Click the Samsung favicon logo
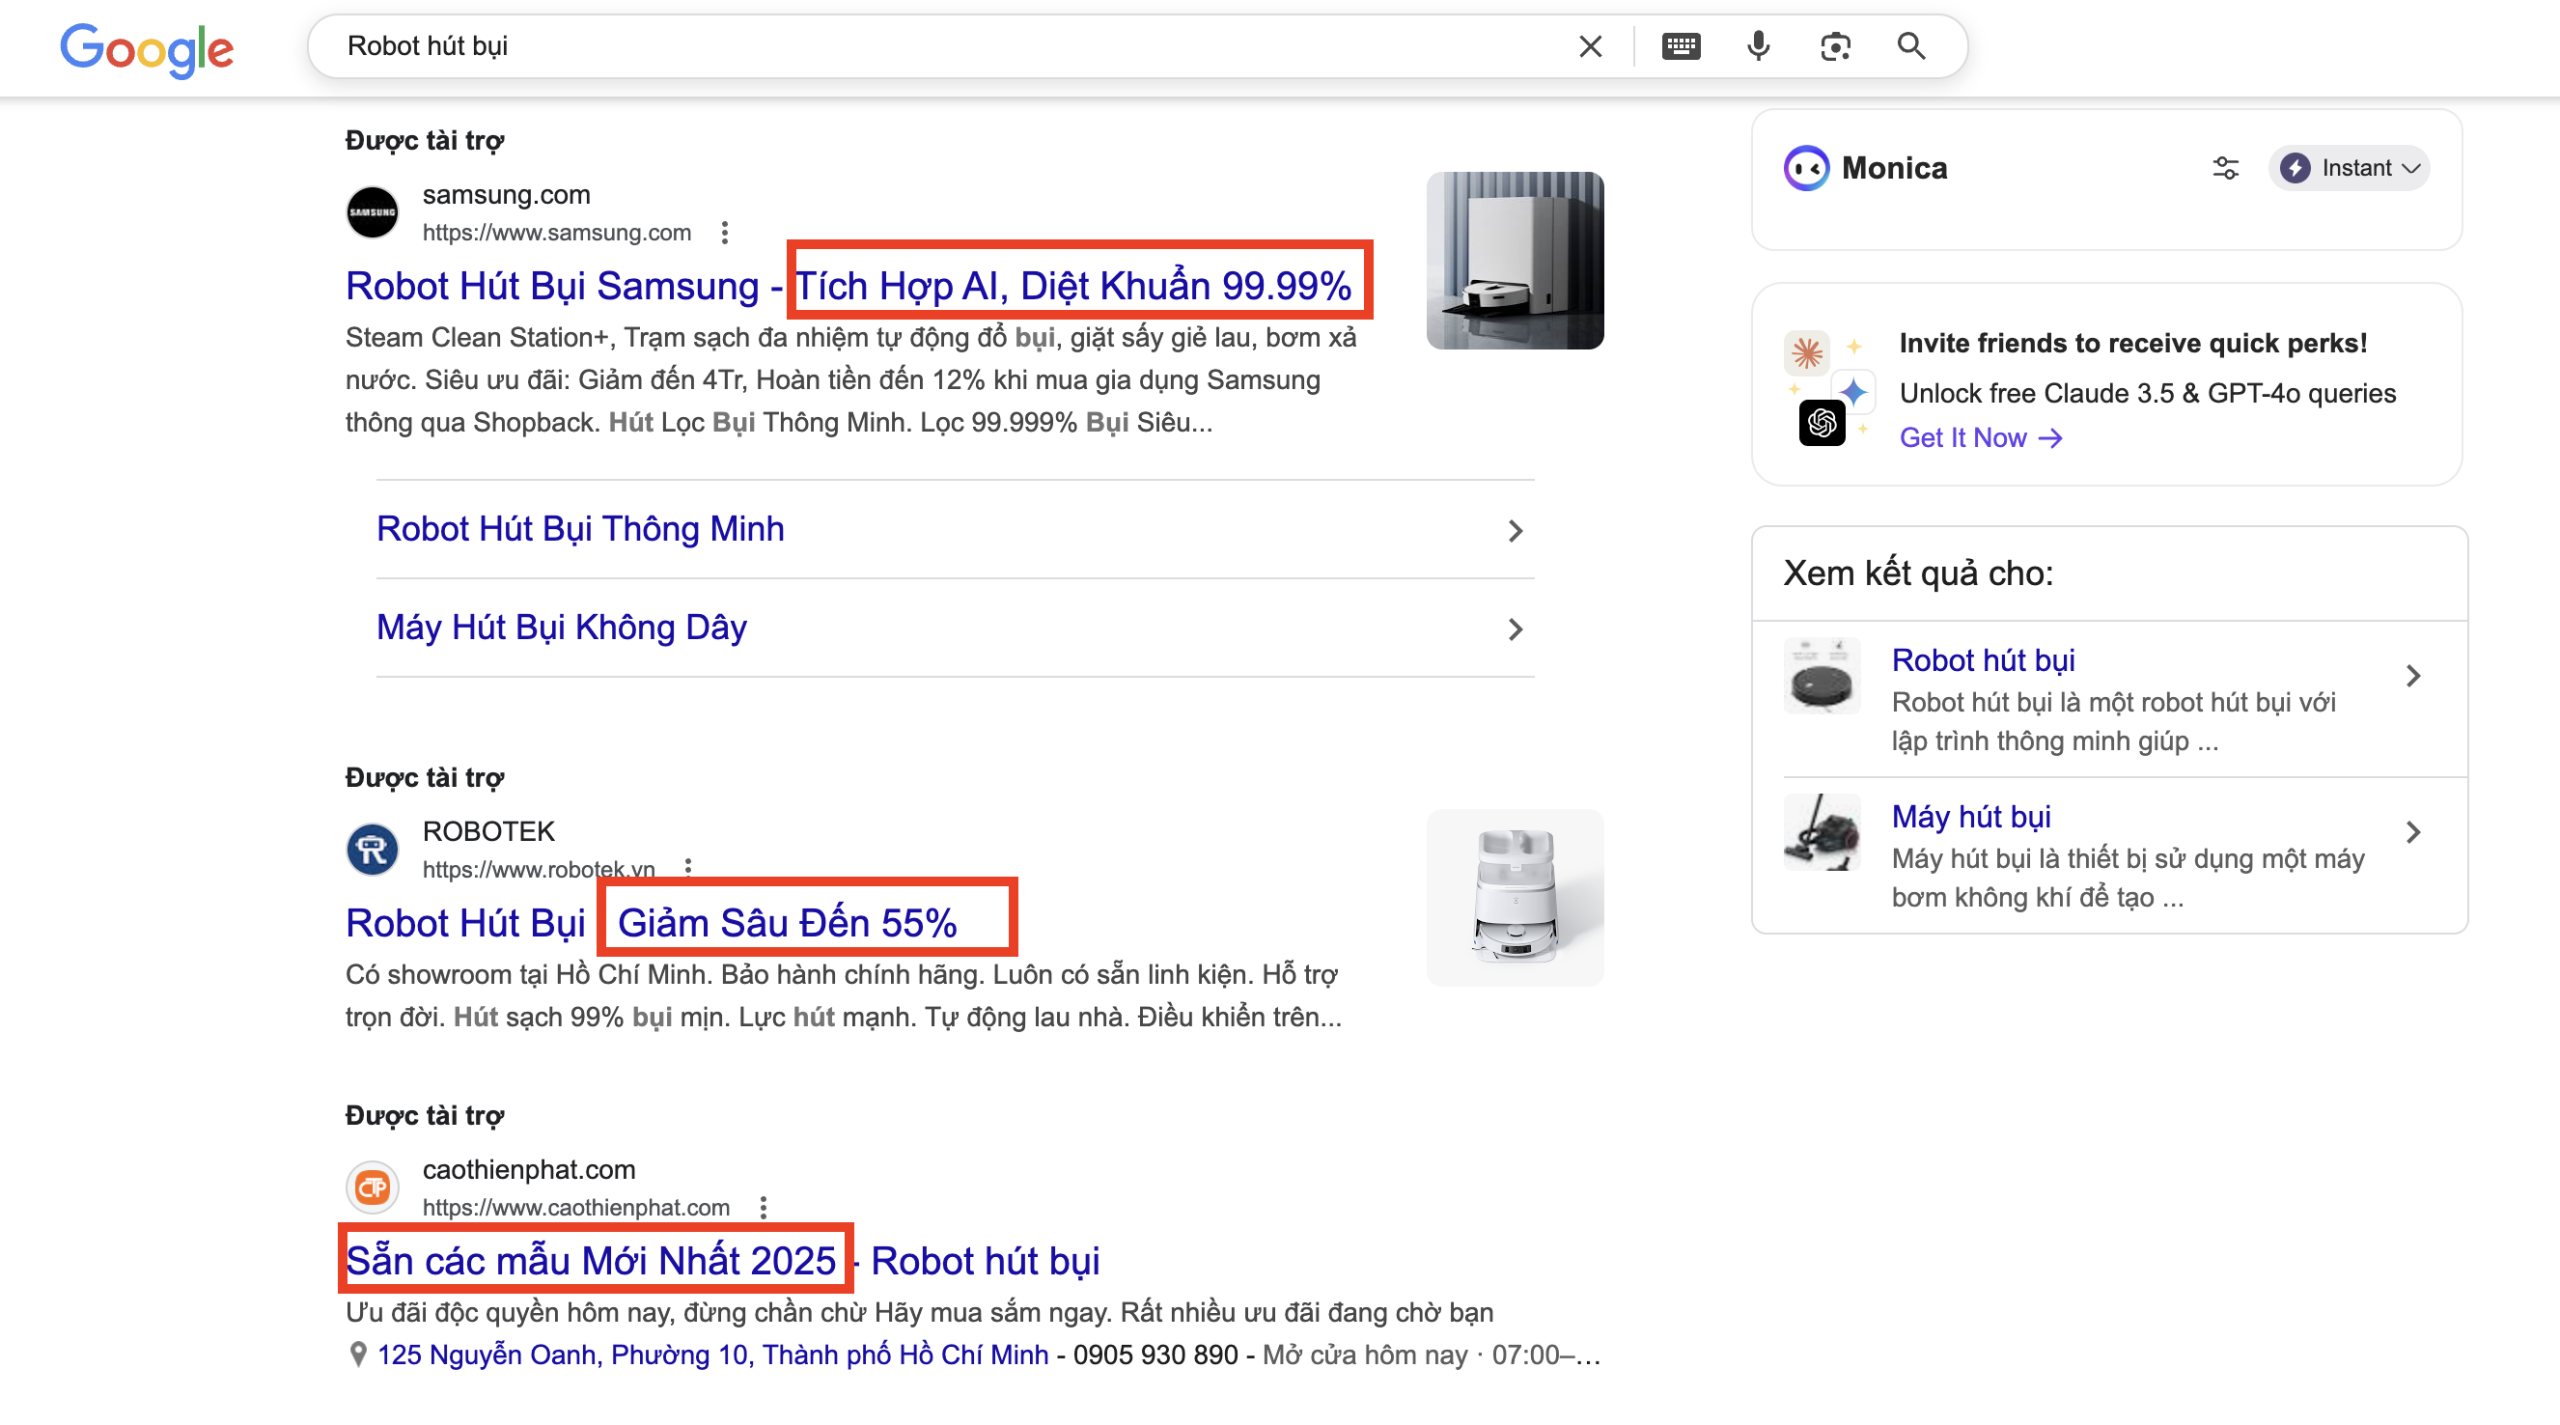Image resolution: width=2560 pixels, height=1425 pixels. (372, 213)
